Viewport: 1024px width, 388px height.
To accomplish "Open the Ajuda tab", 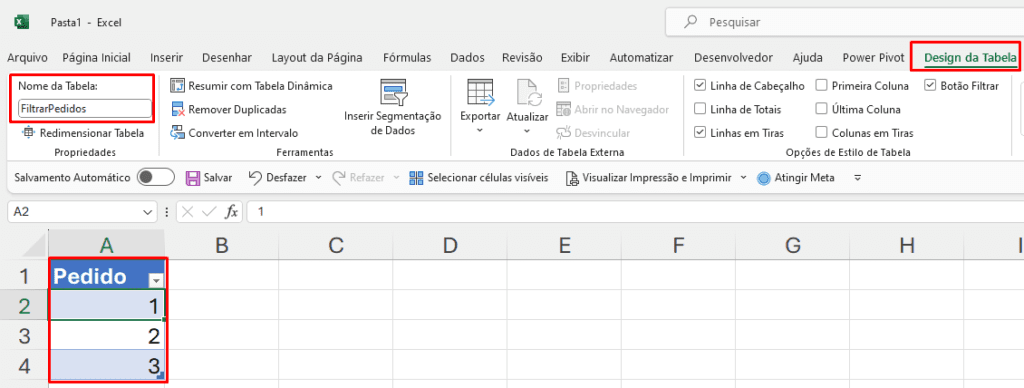I will (x=807, y=57).
